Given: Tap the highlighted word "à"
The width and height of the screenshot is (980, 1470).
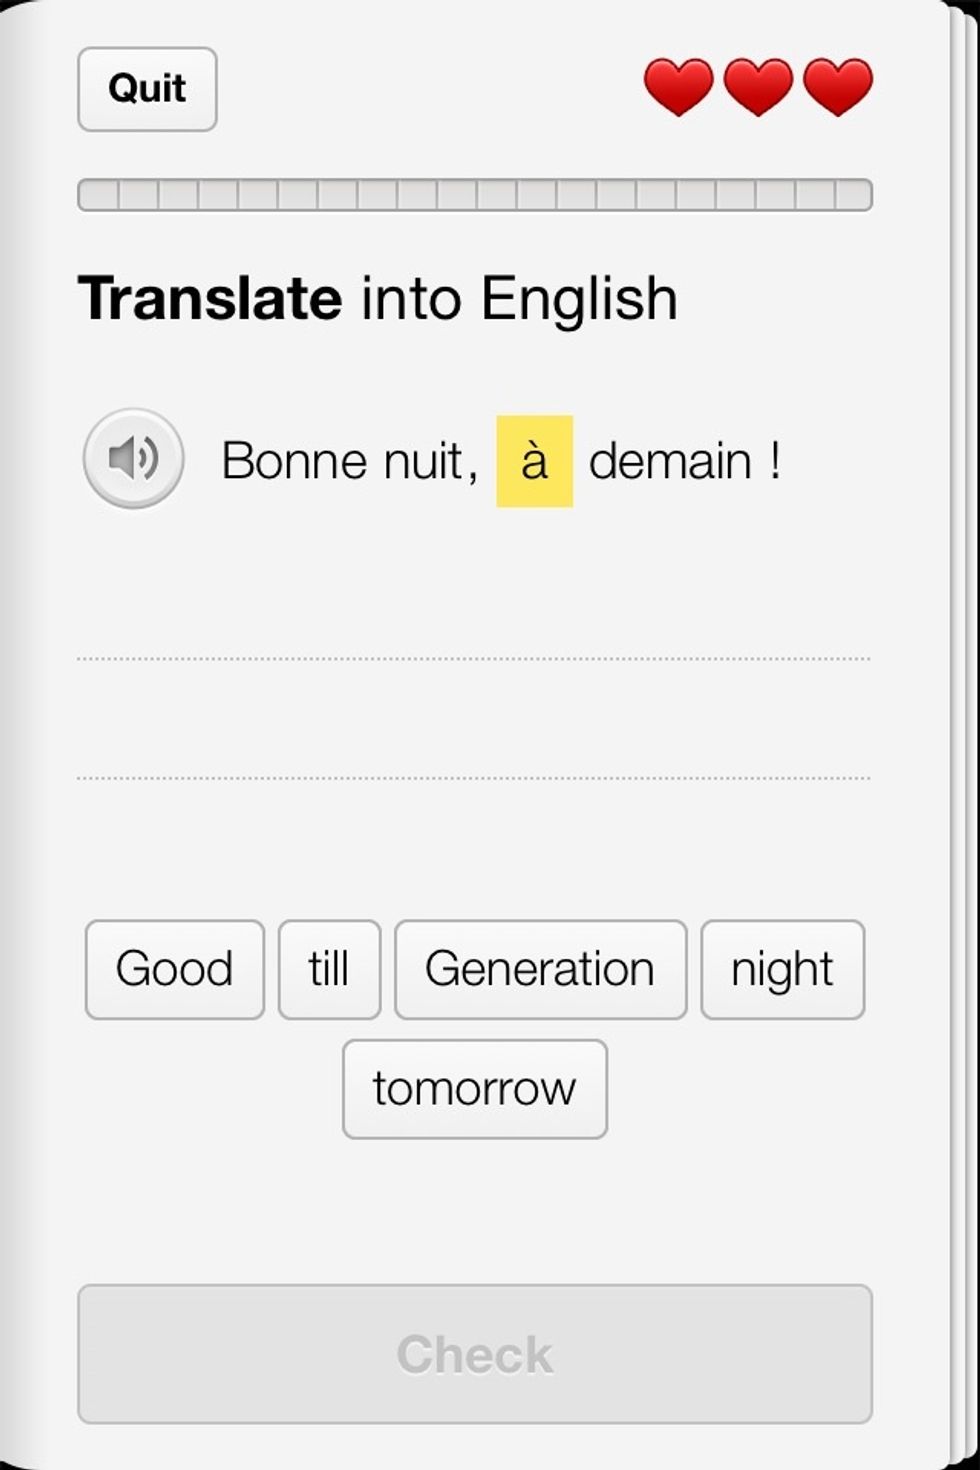Looking at the screenshot, I should (534, 461).
